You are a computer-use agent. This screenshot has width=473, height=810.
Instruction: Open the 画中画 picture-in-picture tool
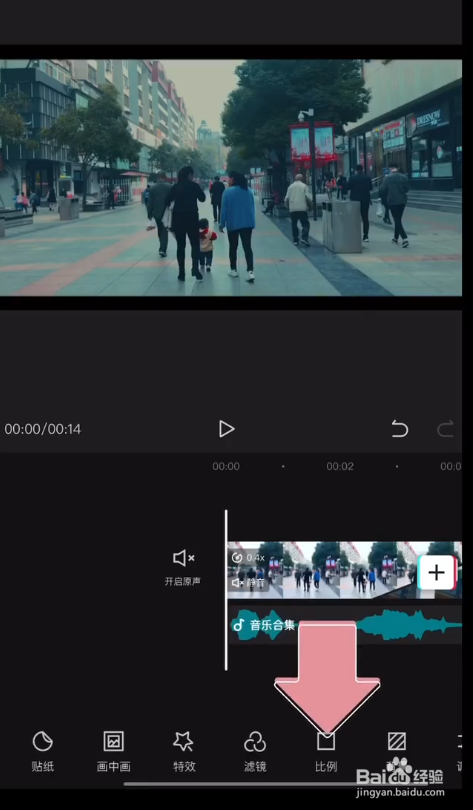113,752
